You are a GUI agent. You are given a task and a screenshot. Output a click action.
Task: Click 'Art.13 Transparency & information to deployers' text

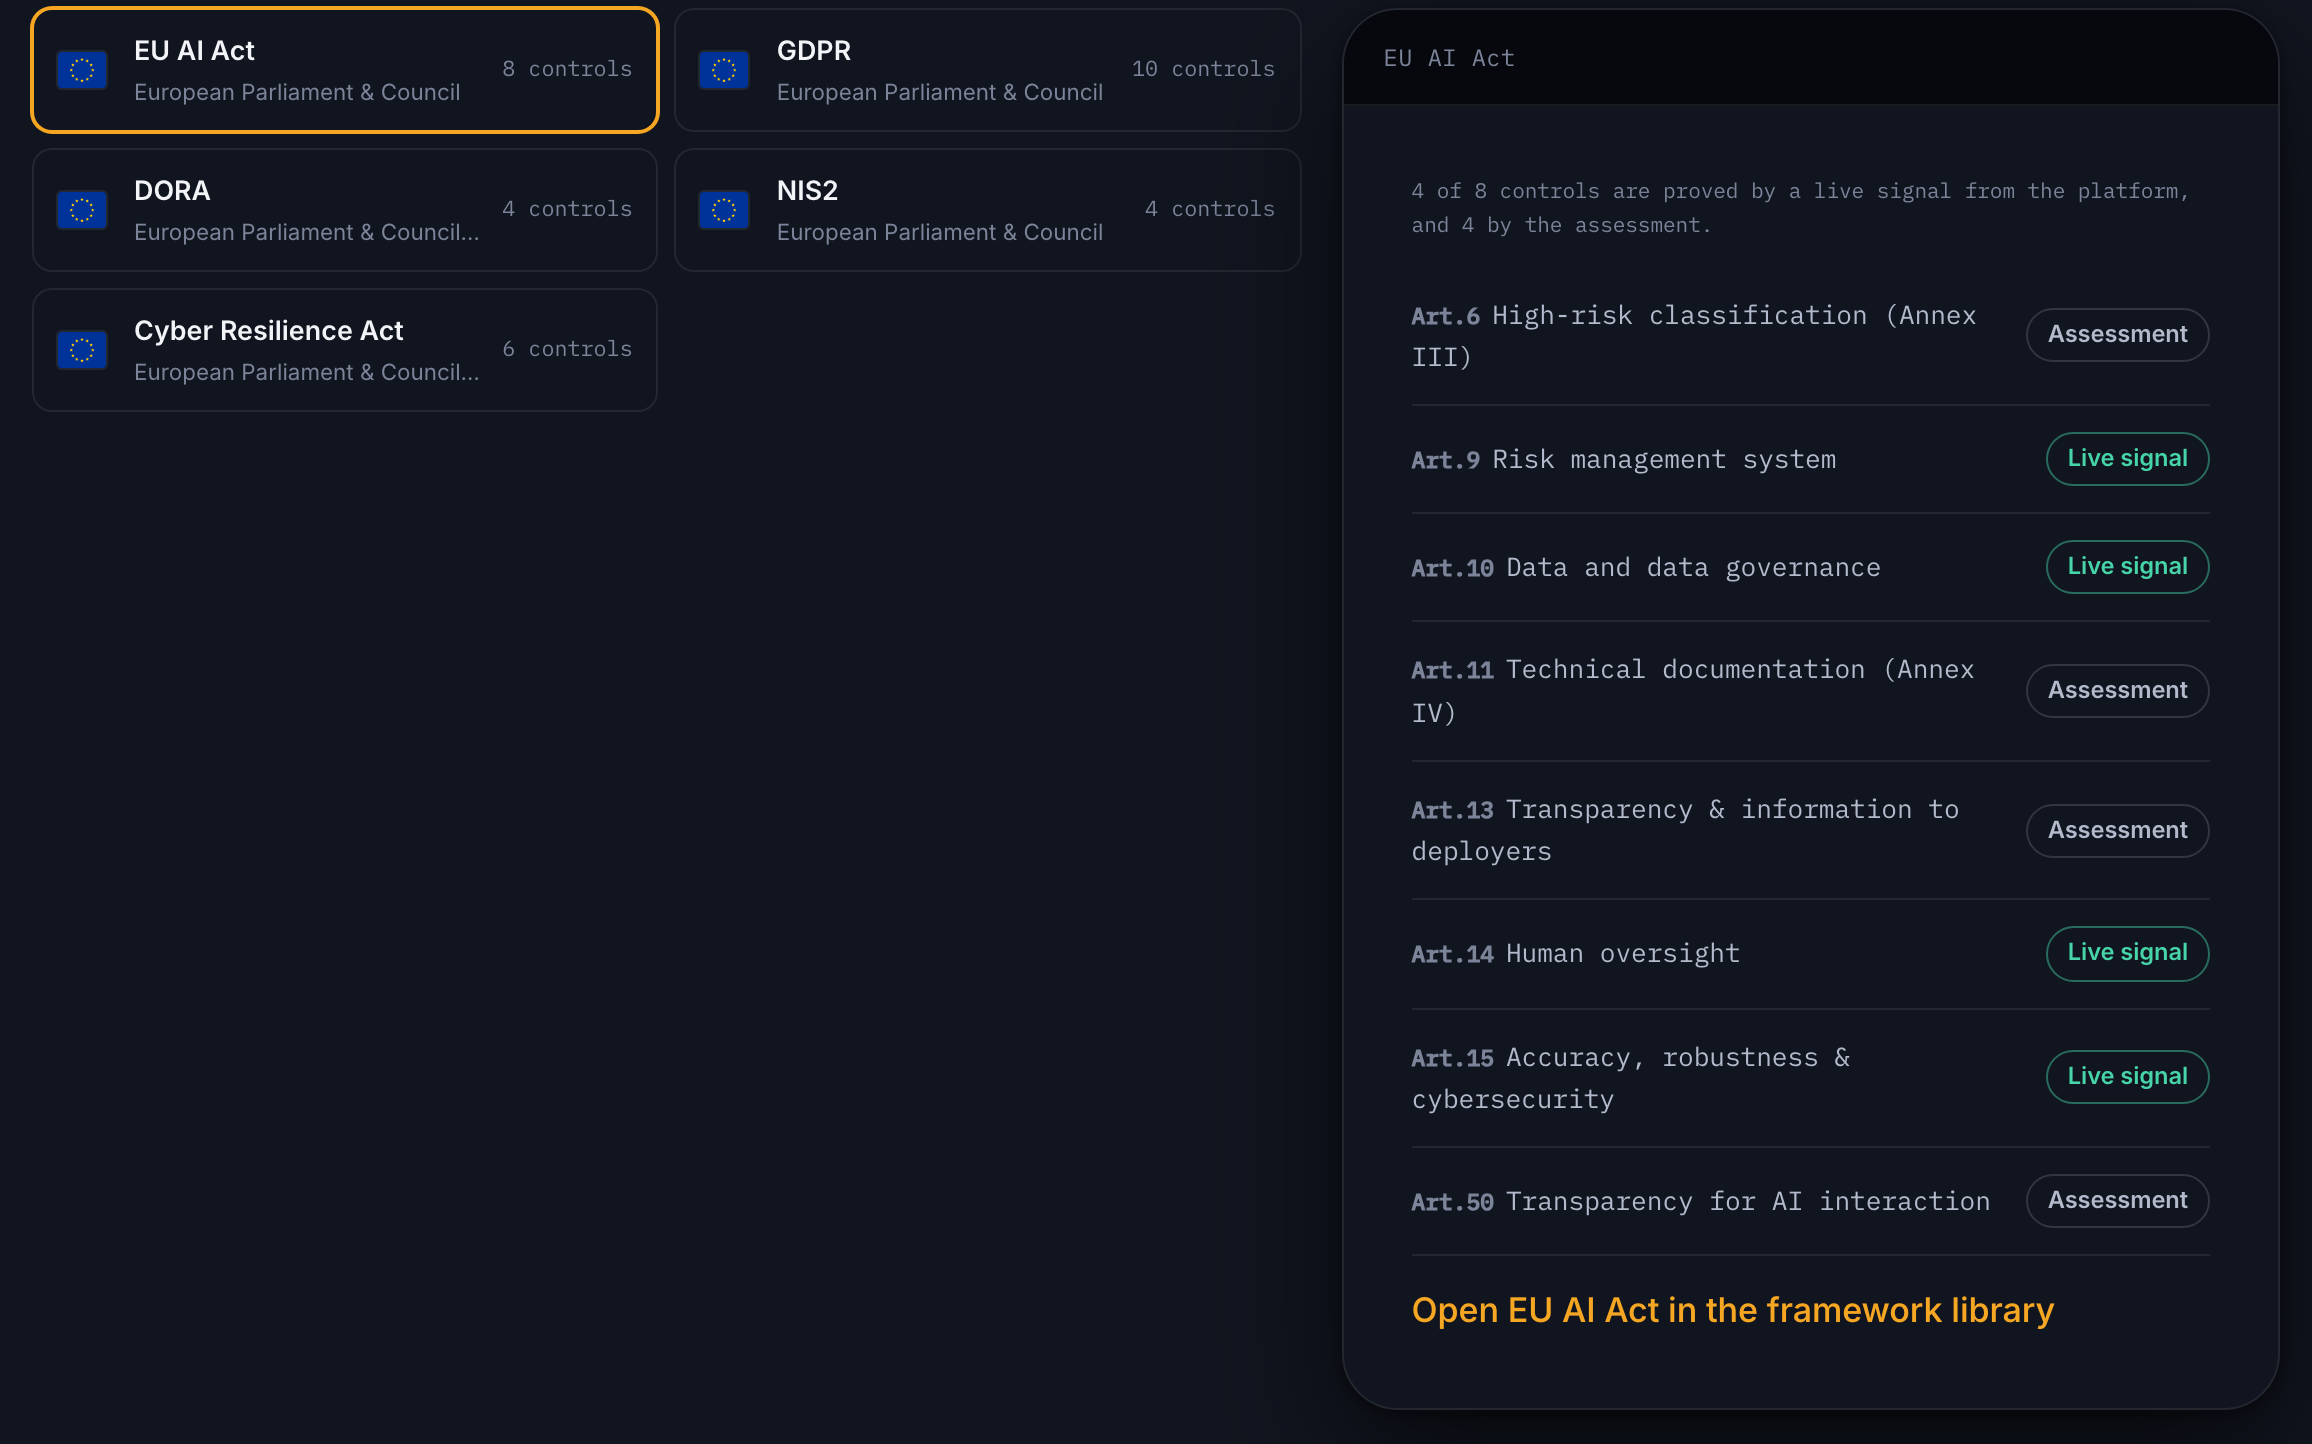[1685, 830]
